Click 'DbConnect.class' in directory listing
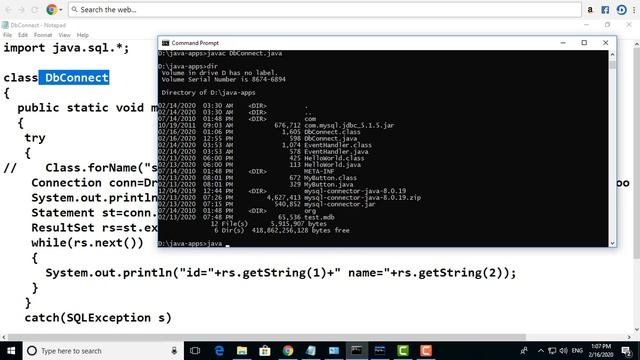640x360 pixels. coord(332,132)
